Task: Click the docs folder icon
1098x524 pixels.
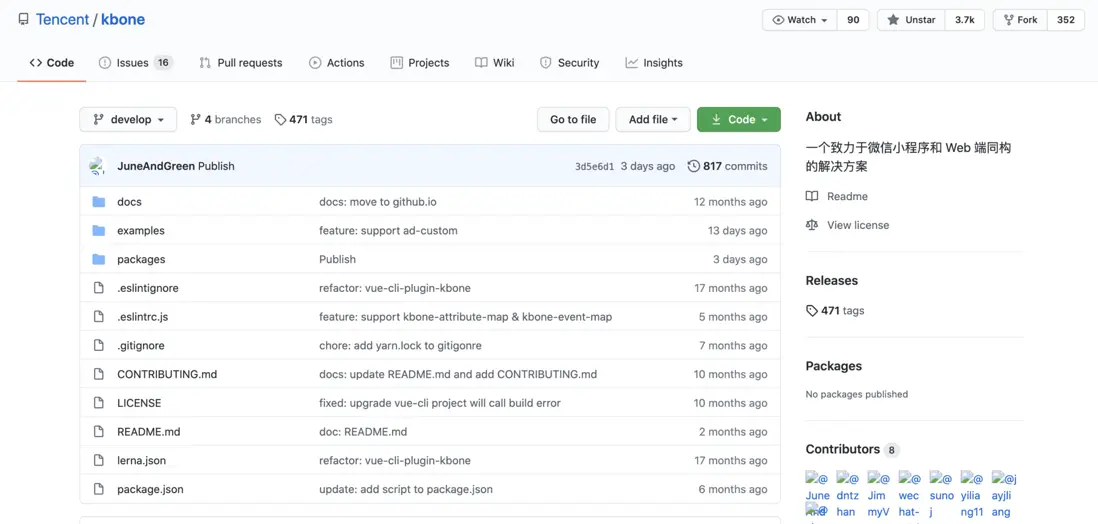Action: (x=98, y=202)
